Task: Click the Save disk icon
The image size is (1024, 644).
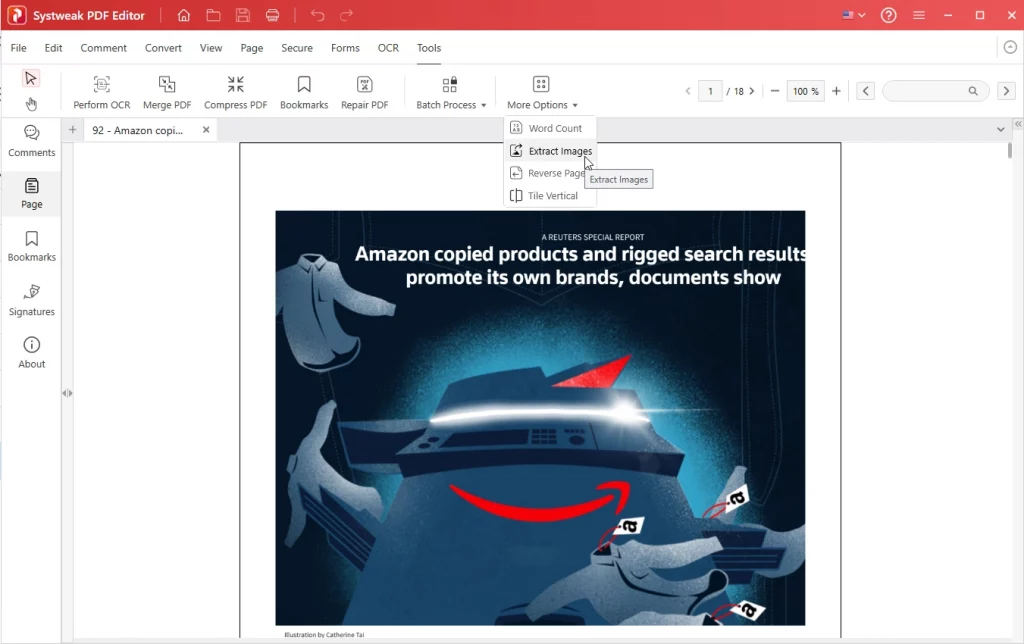Action: [243, 15]
